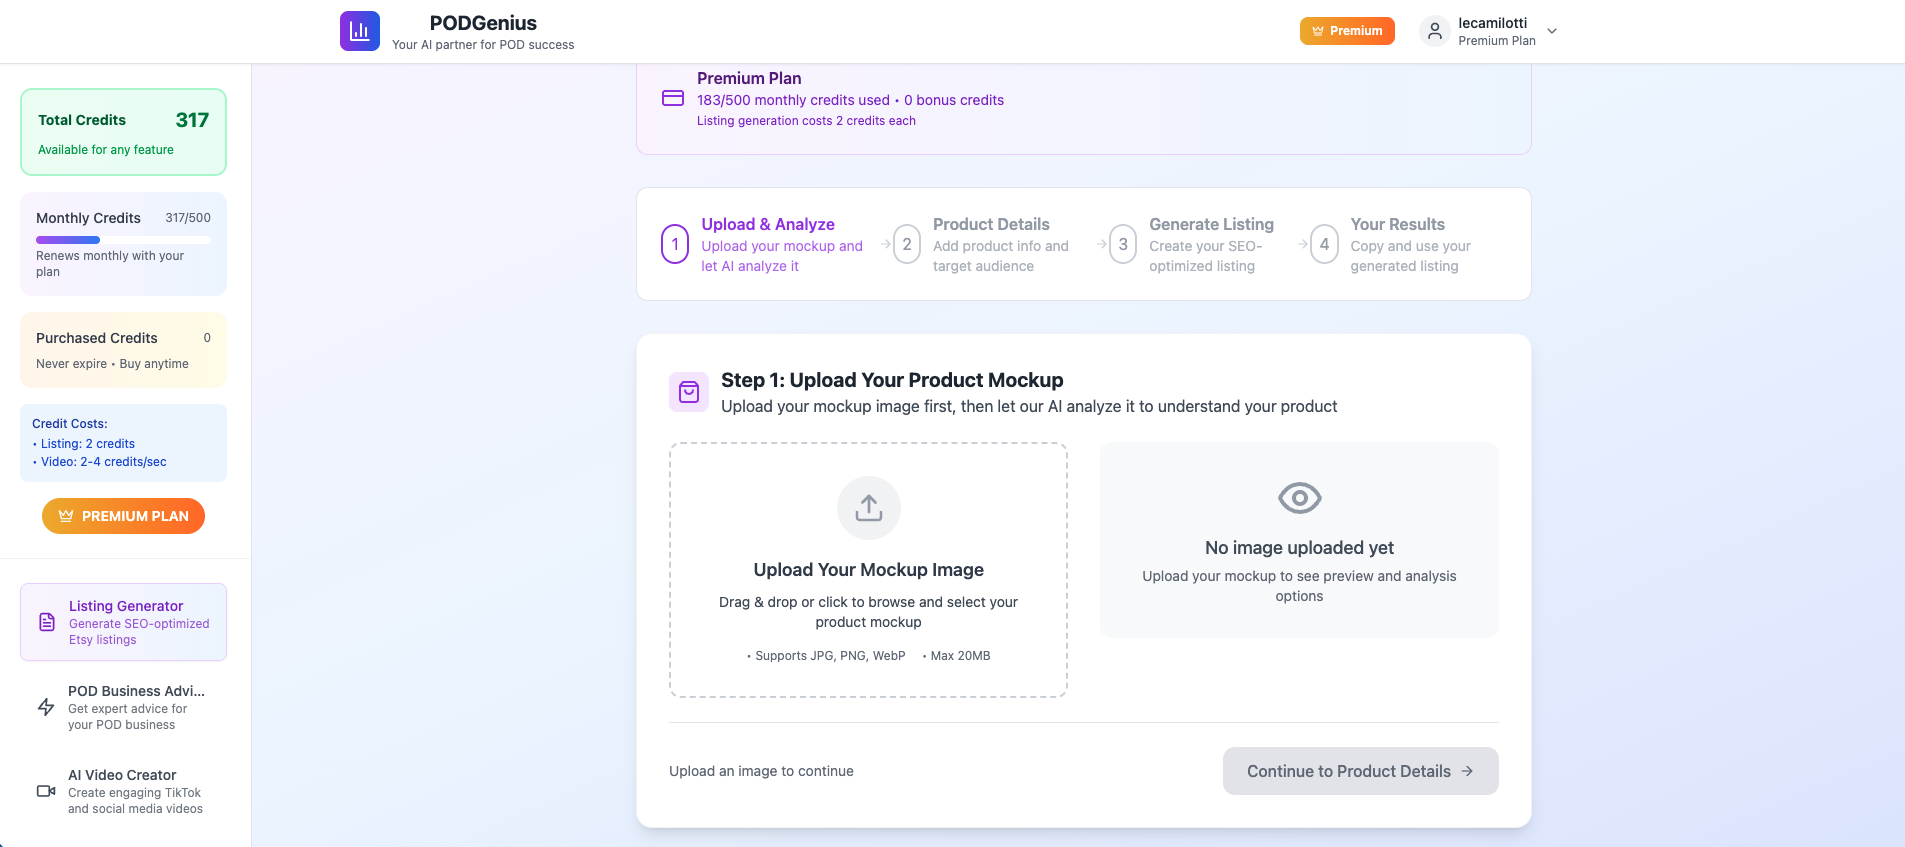Click the eye preview icon
The width and height of the screenshot is (1905, 847).
coord(1299,498)
